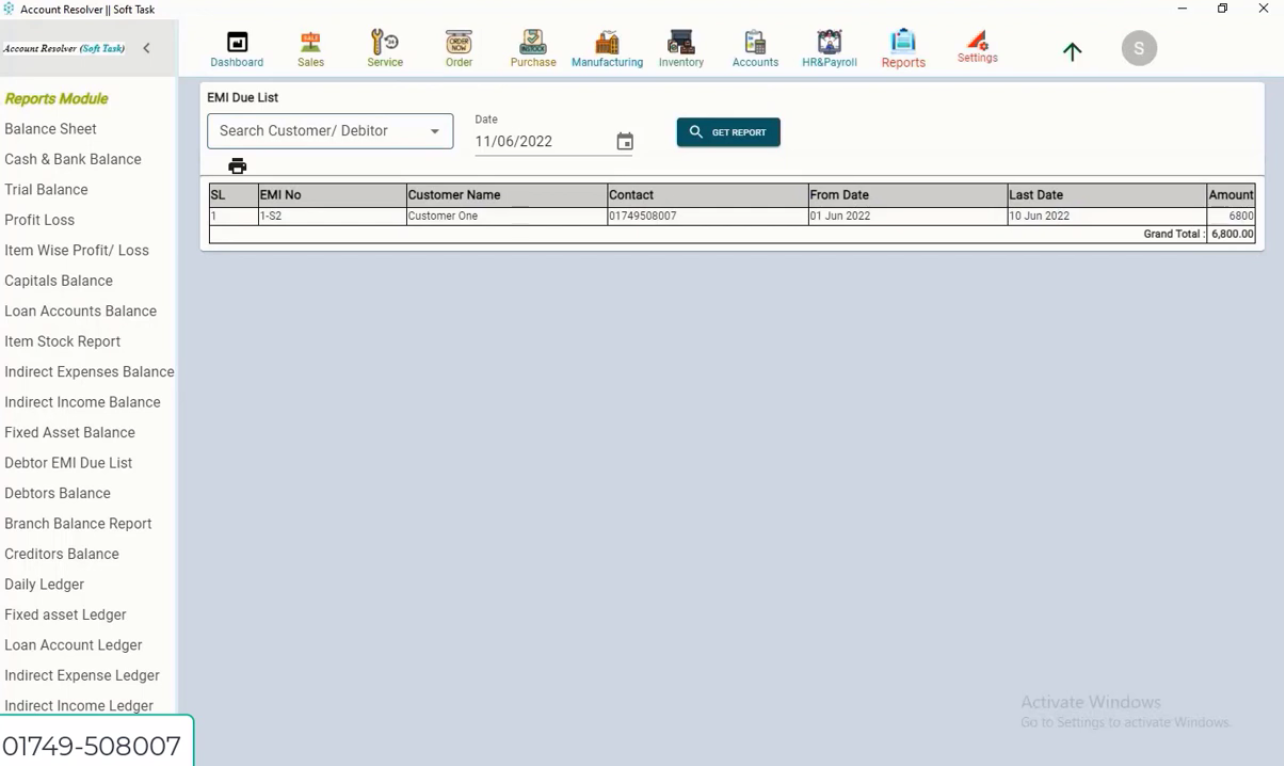
Task: Collapse the left sidebar with the chevron
Action: click(x=146, y=47)
